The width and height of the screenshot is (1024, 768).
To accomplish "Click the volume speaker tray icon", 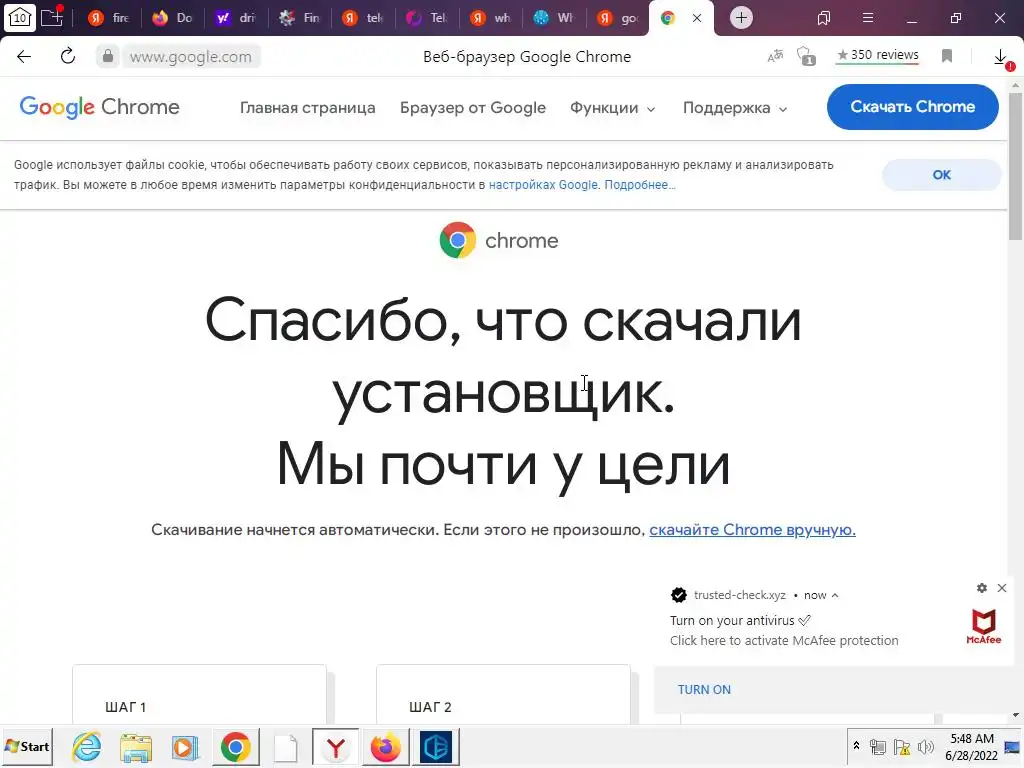I will coord(925,747).
